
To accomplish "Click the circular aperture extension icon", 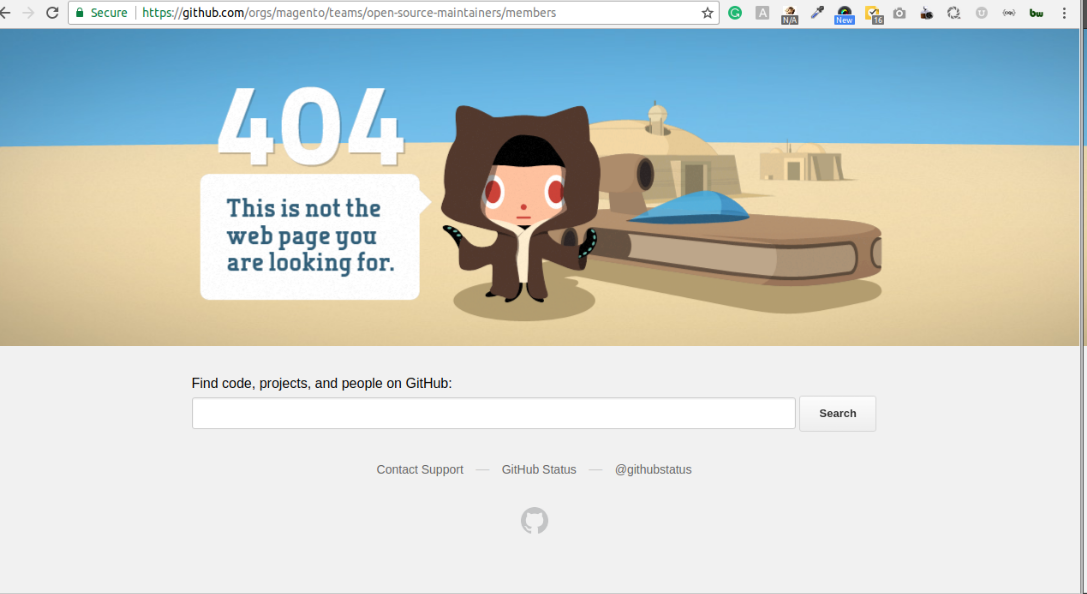I will coord(954,12).
